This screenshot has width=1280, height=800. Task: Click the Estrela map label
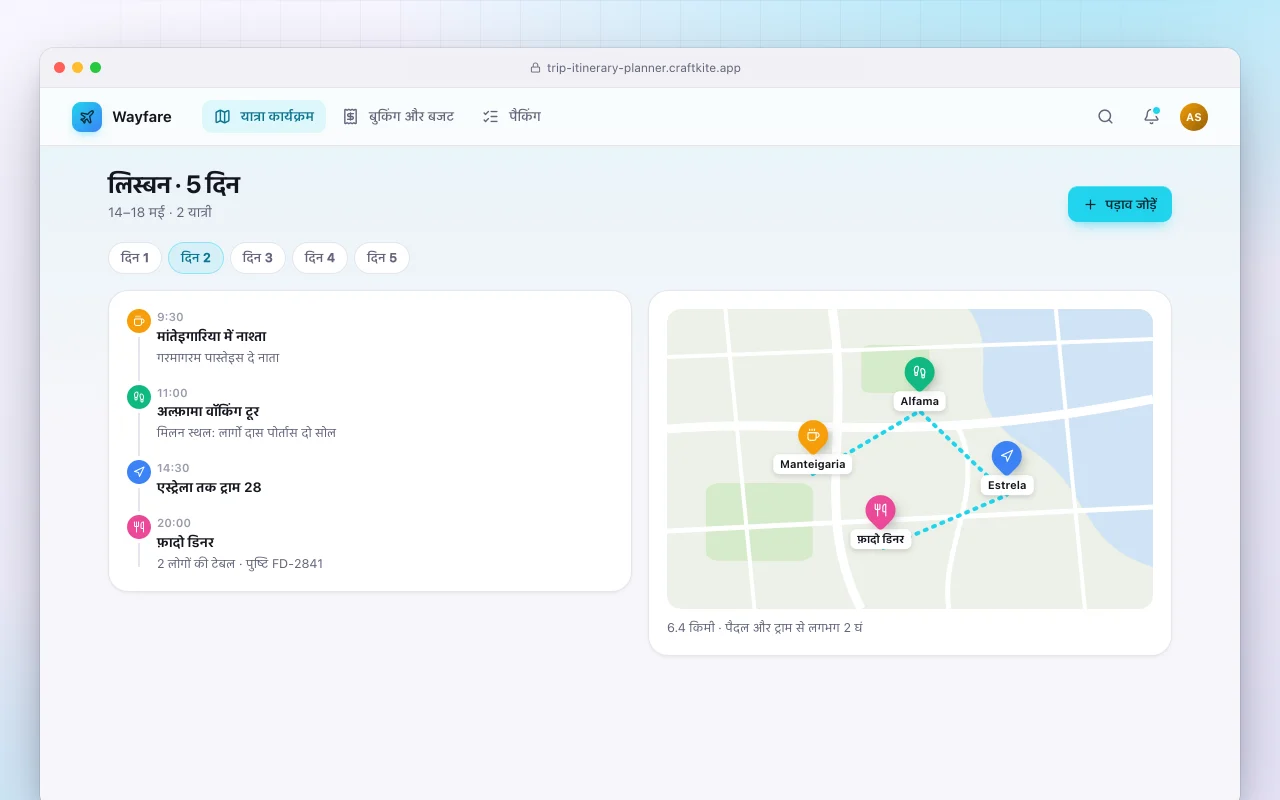(1007, 485)
